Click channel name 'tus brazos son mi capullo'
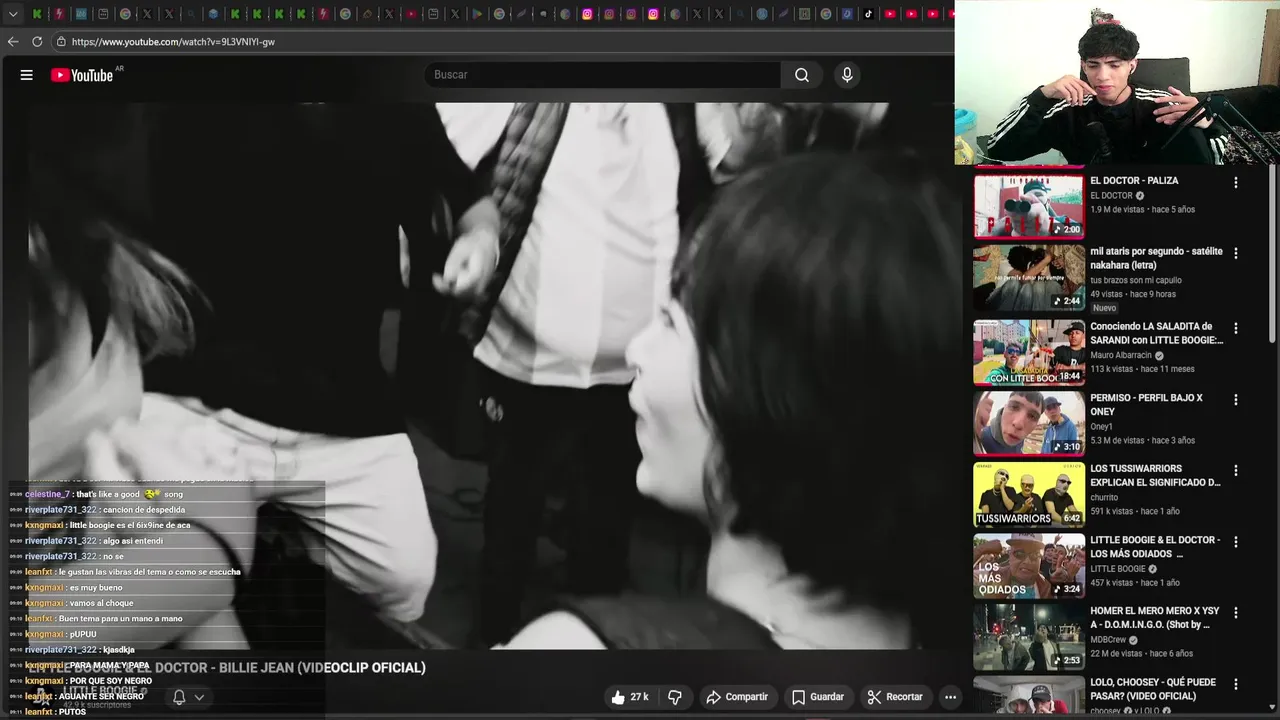The height and width of the screenshot is (720, 1280). coord(1136,280)
